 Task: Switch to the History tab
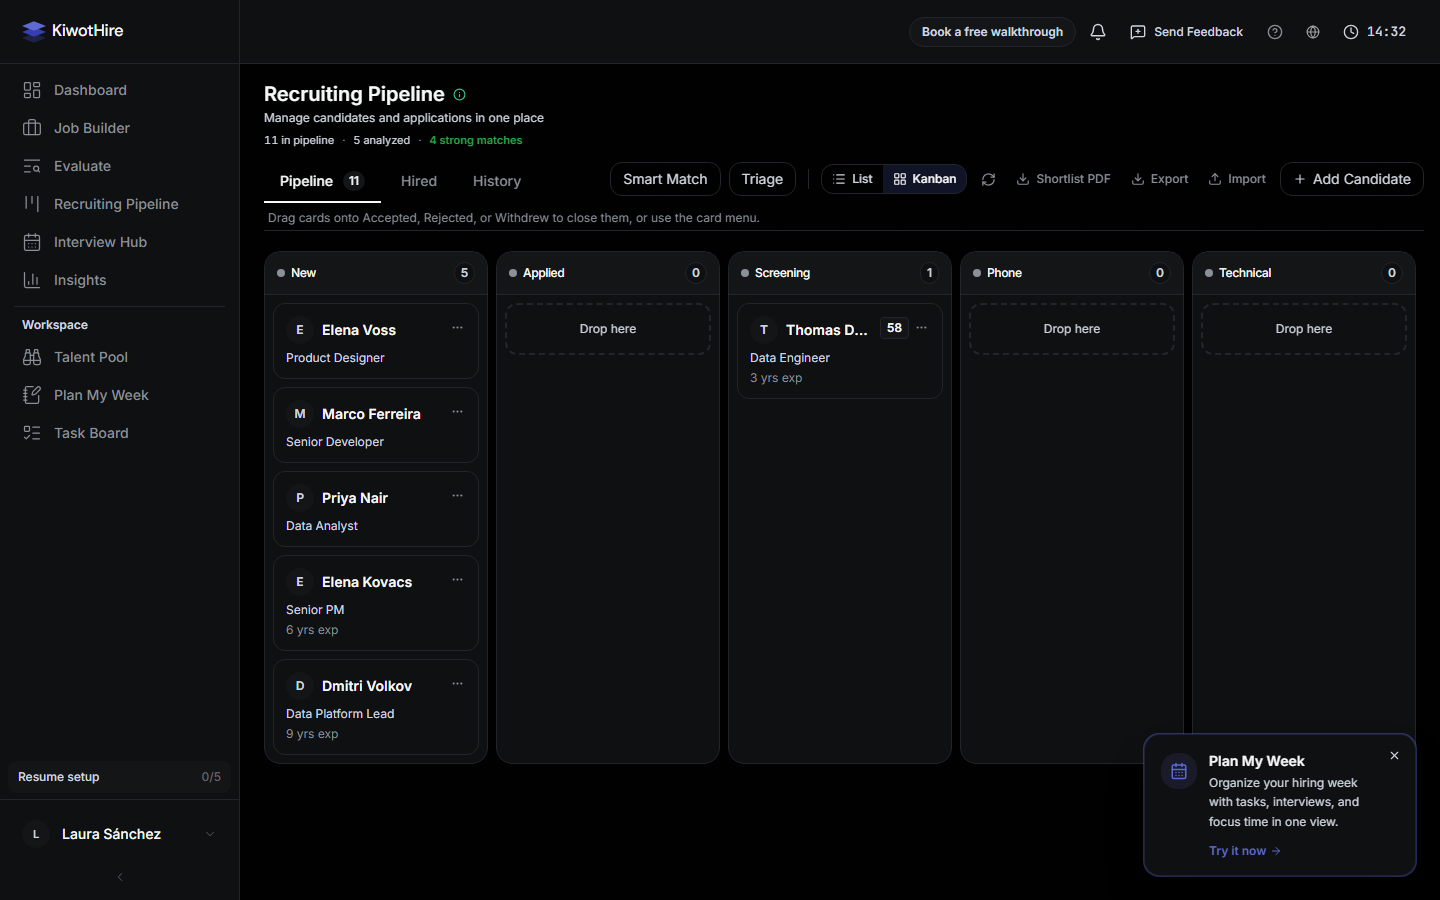click(x=497, y=181)
